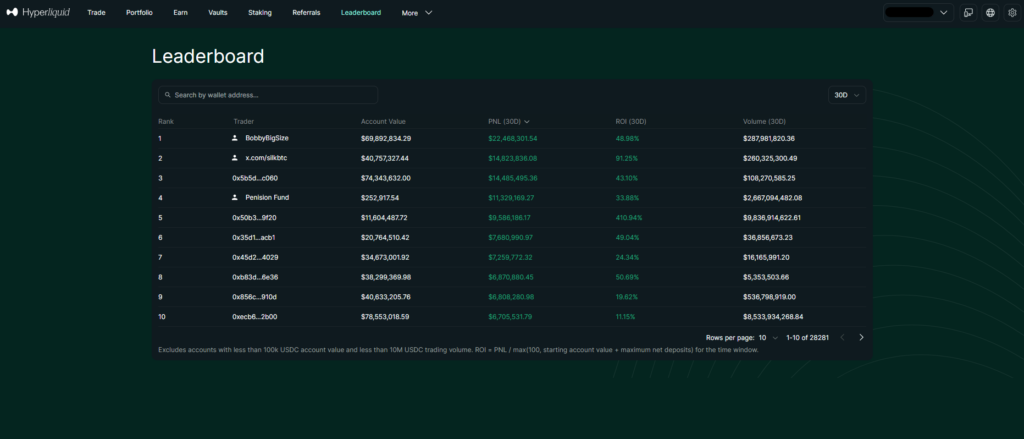
Task: Expand the More navigation menu
Action: (417, 13)
